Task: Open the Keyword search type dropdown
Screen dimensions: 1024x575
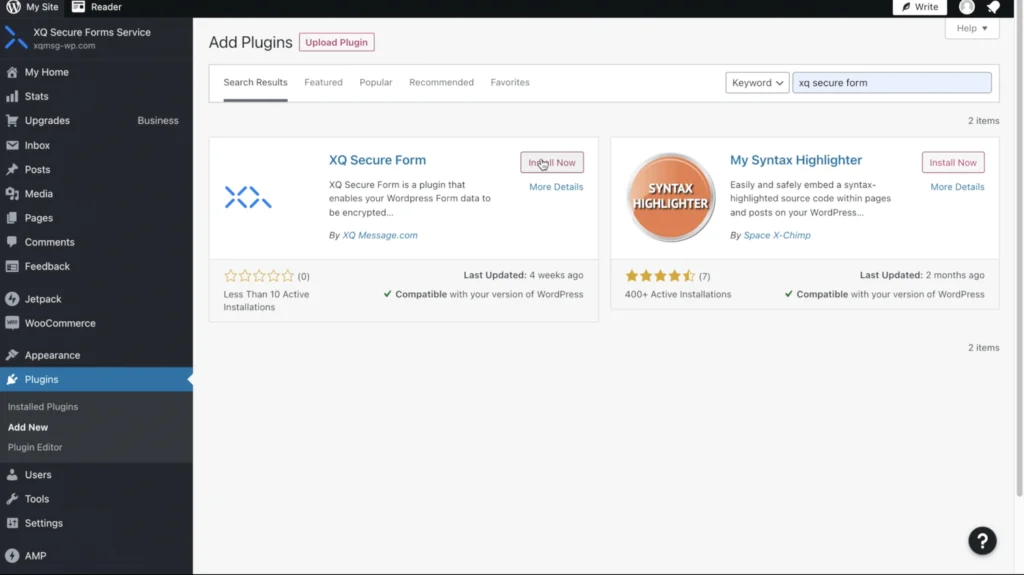Action: coord(757,83)
